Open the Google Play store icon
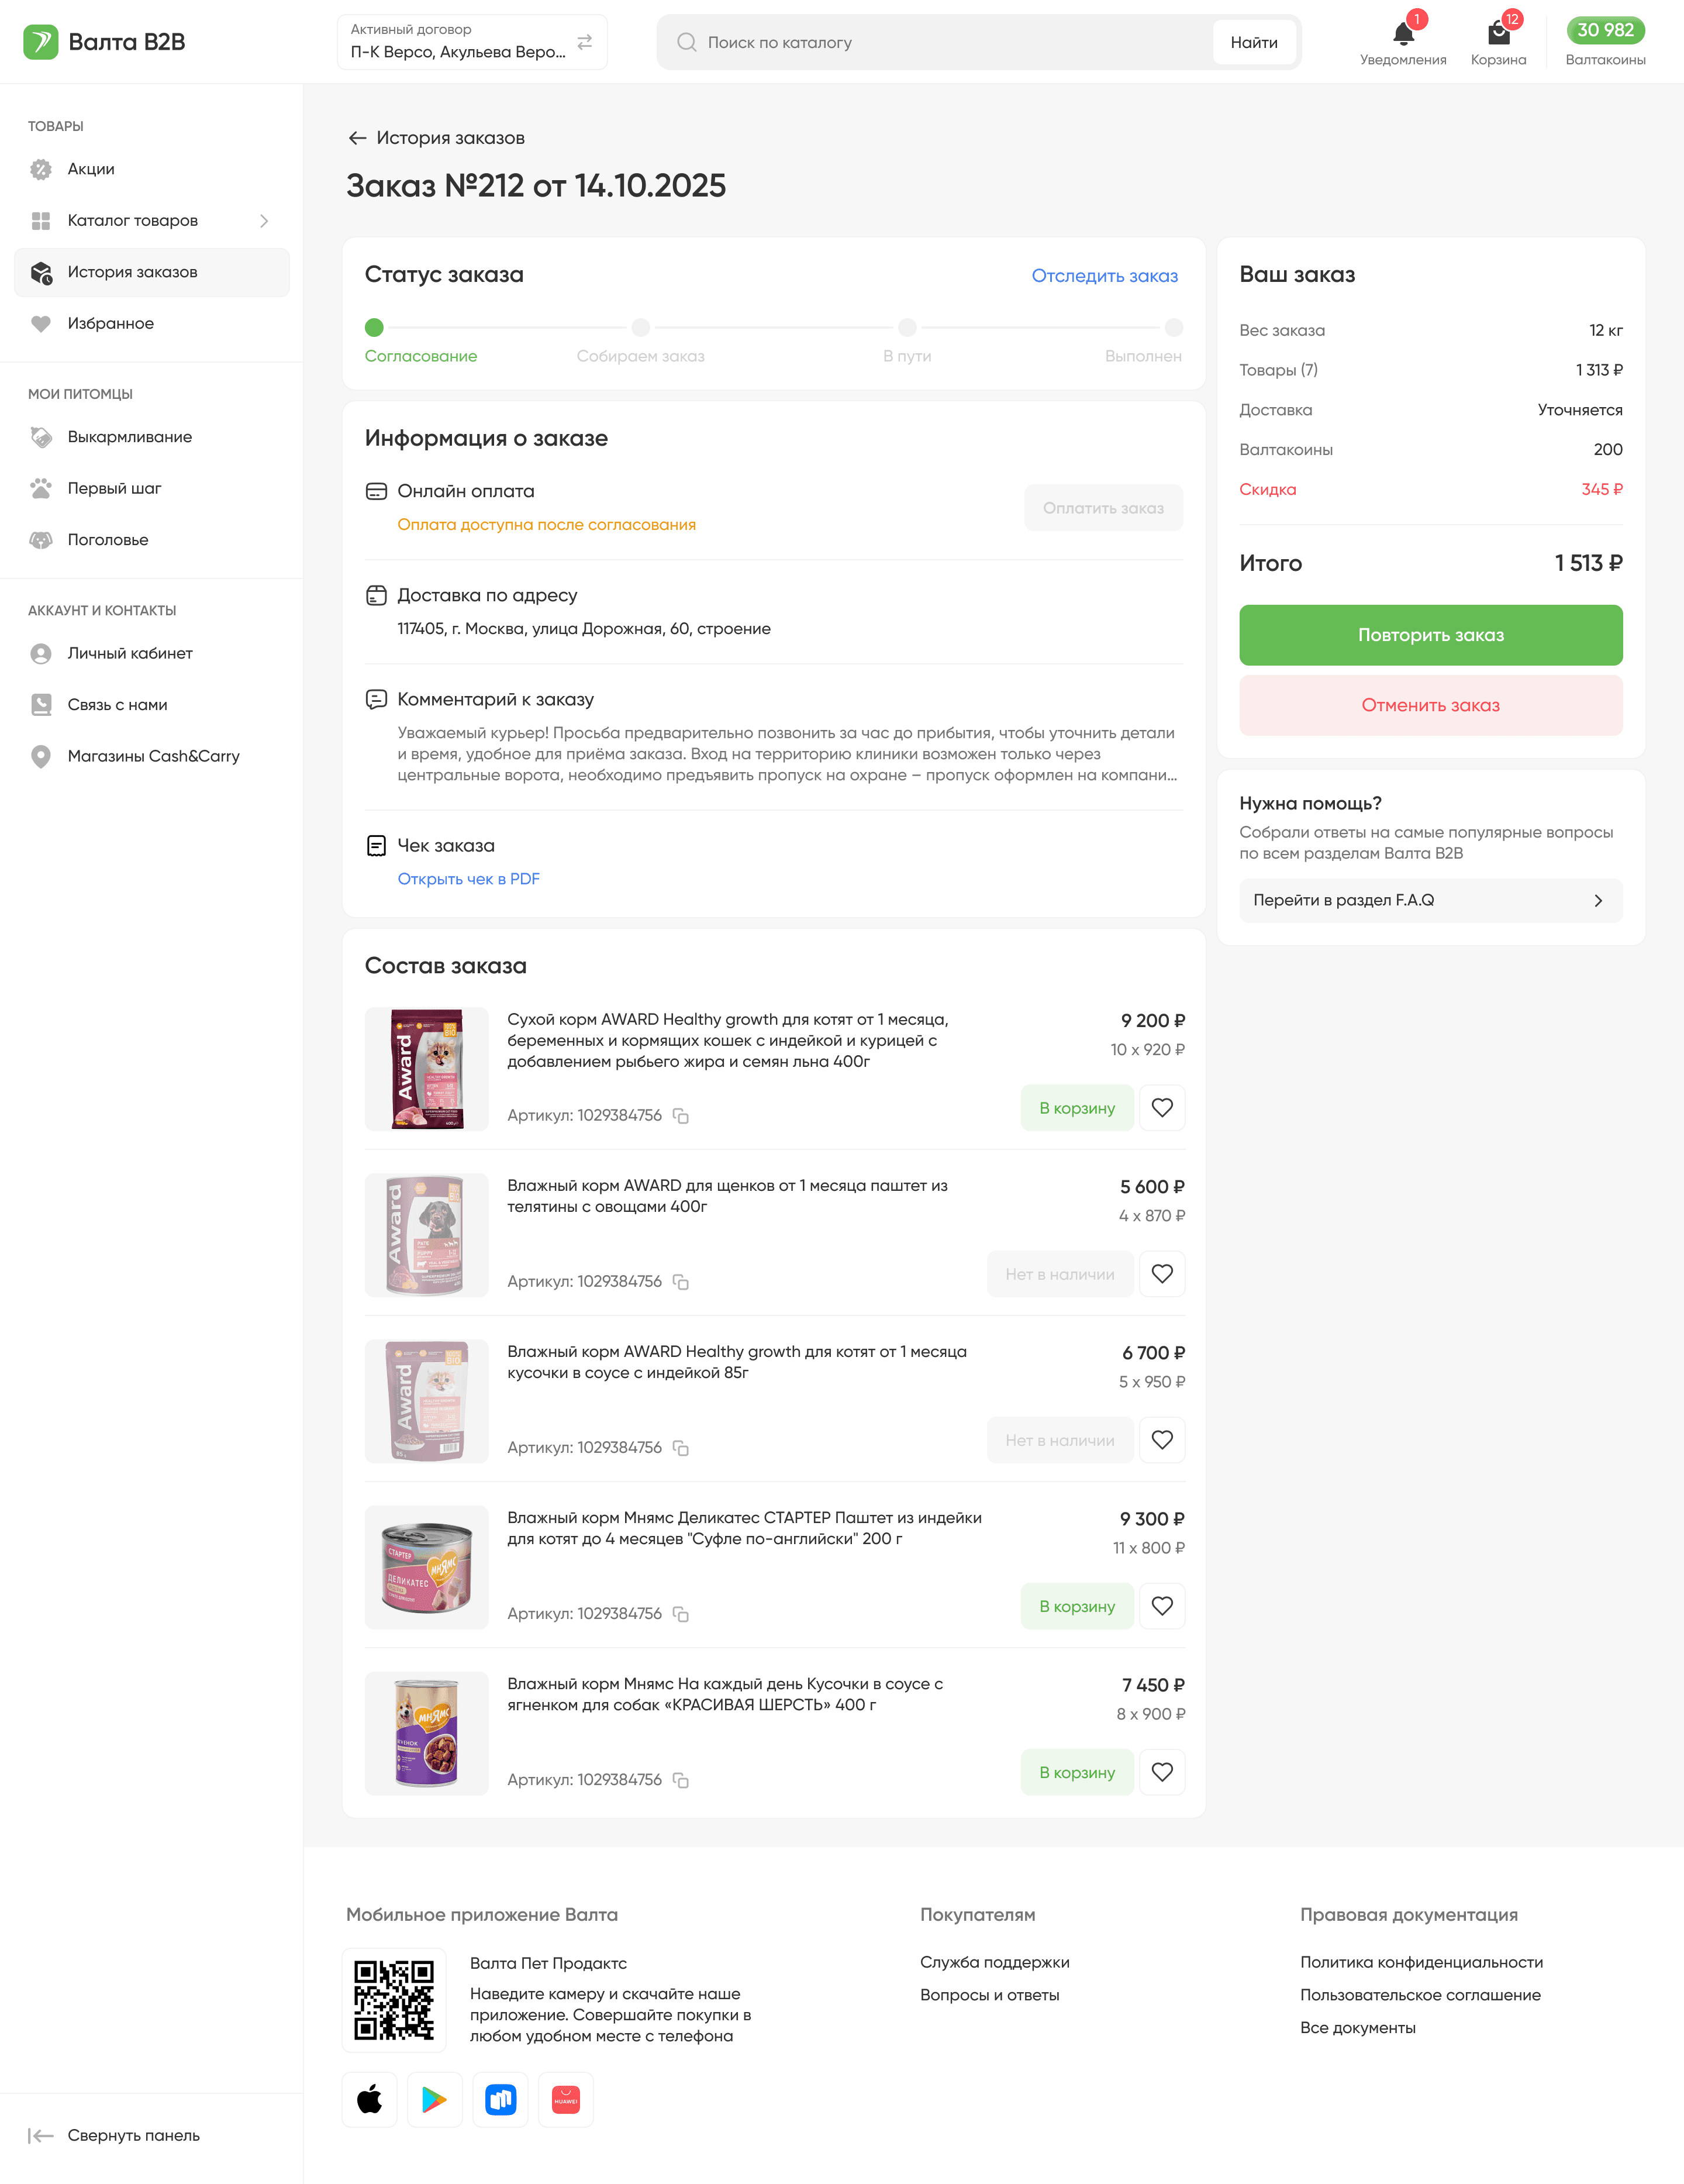This screenshot has width=1684, height=2184. pyautogui.click(x=435, y=2100)
